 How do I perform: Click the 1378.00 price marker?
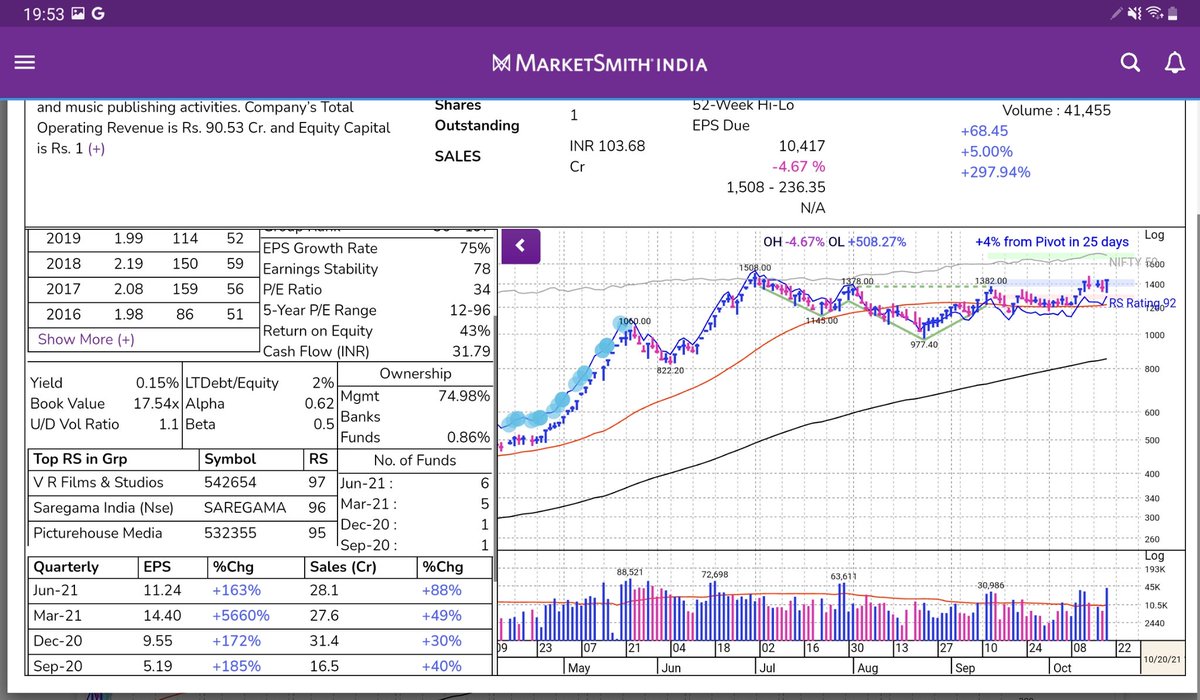(x=858, y=281)
